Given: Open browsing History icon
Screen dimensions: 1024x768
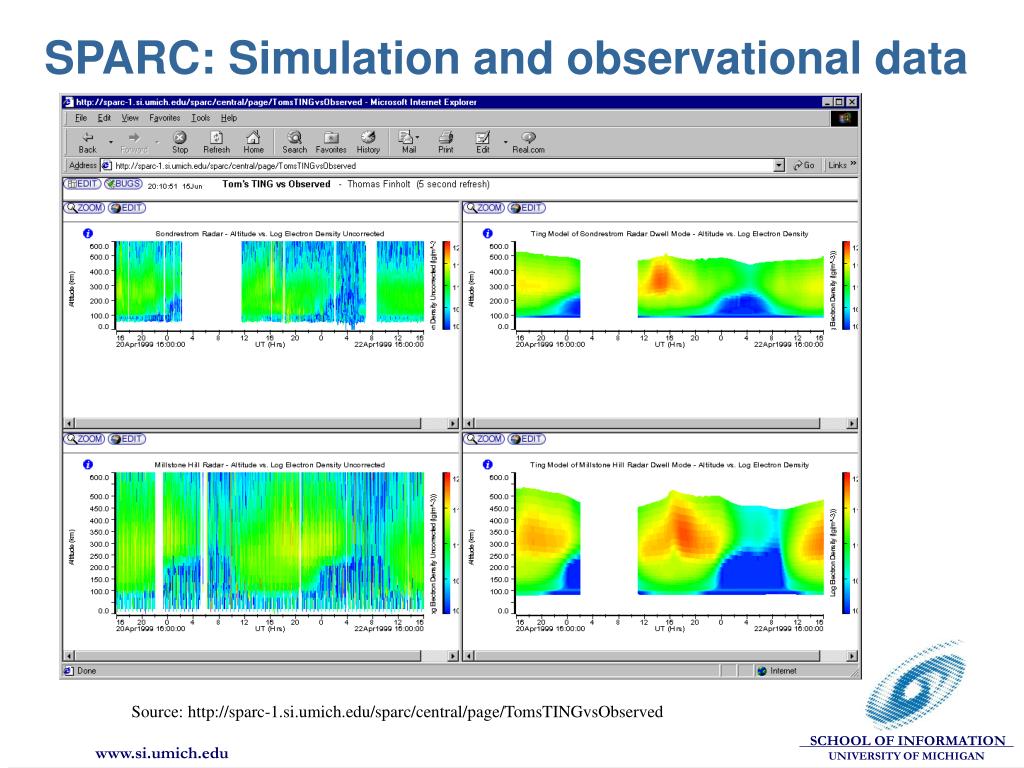Looking at the screenshot, I should (x=368, y=142).
